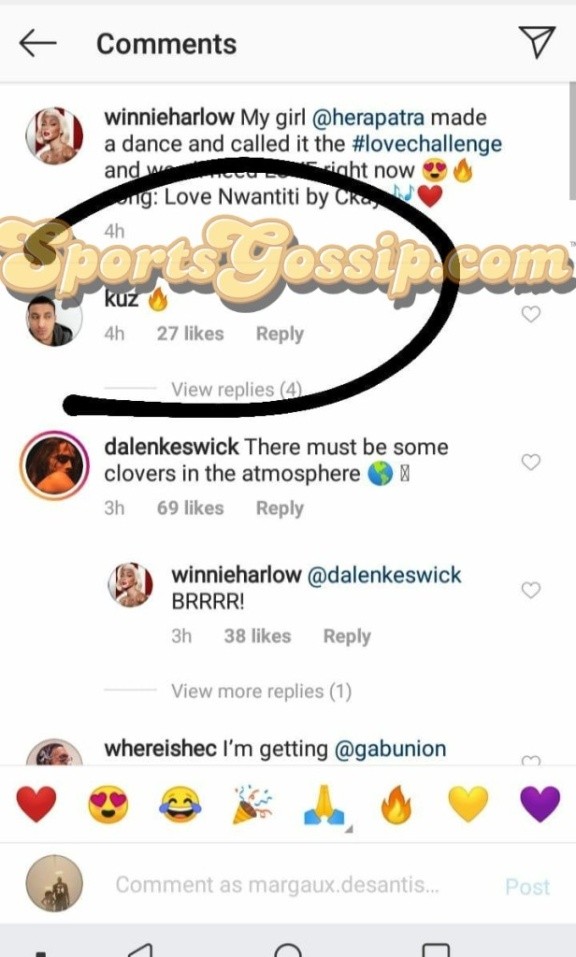Insert the yellow heart emoji
The width and height of the screenshot is (576, 957).
[468, 804]
